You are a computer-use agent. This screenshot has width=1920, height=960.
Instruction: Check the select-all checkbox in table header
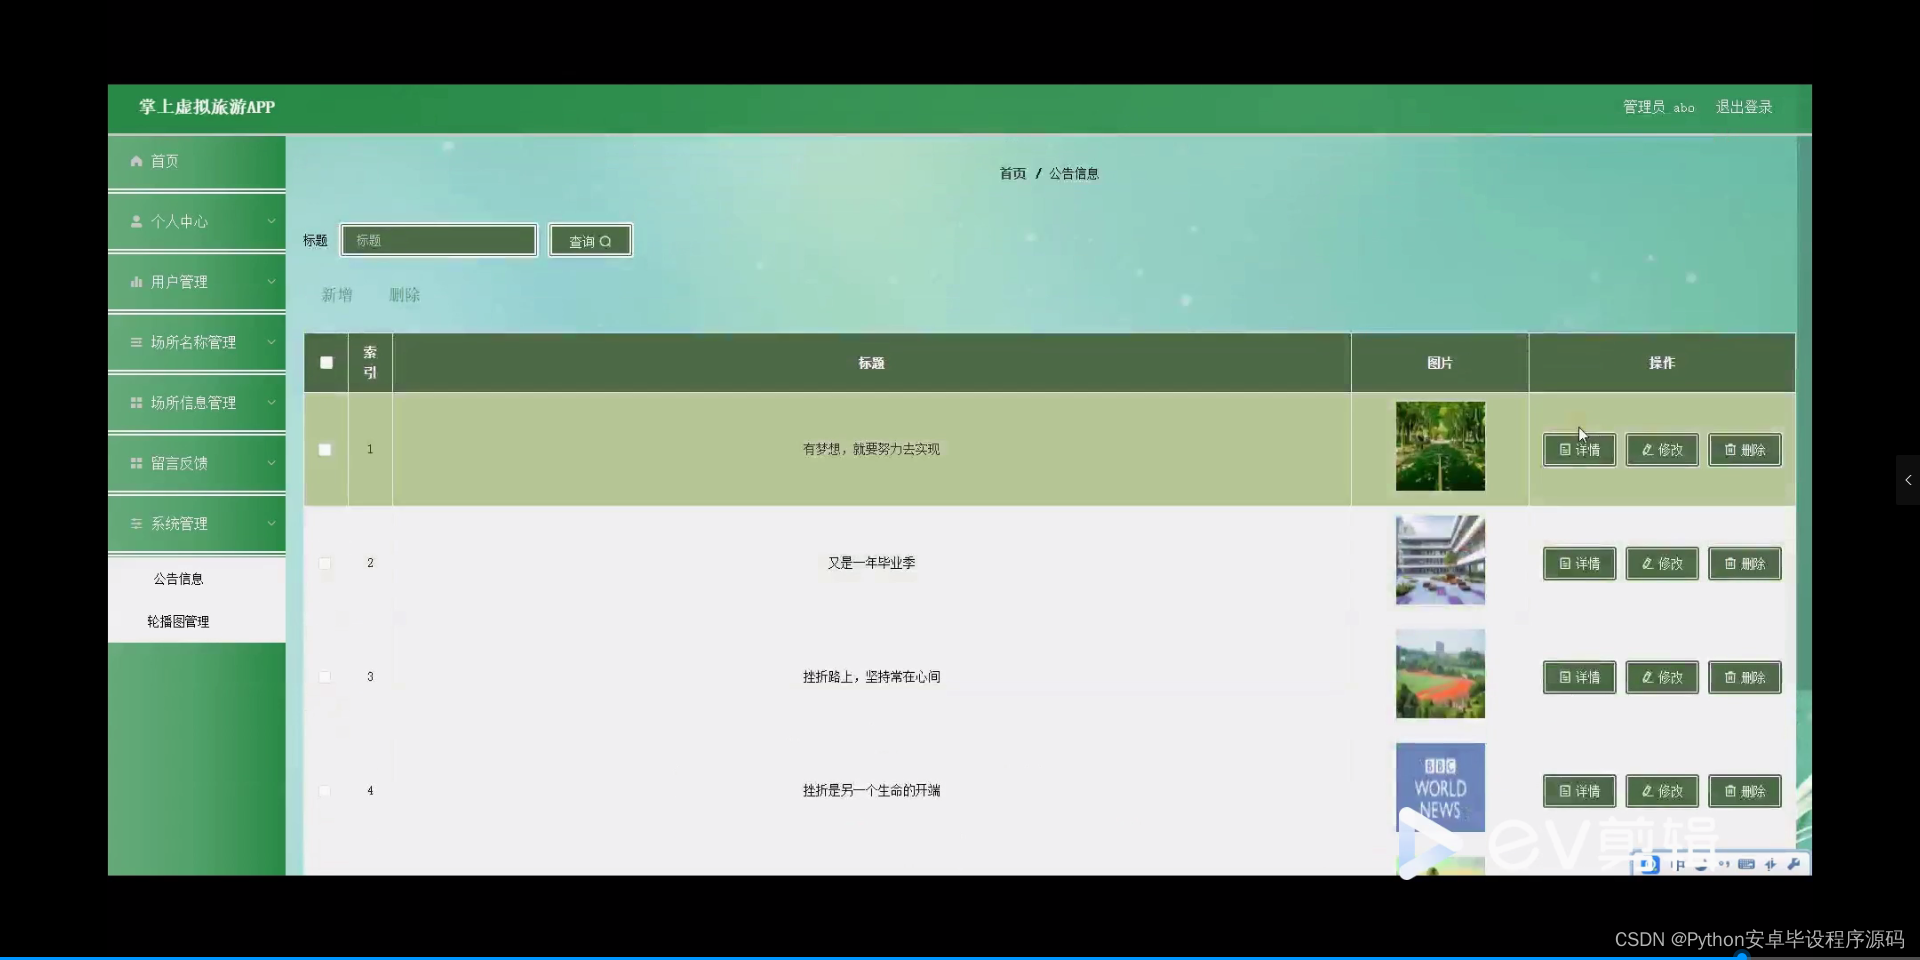point(325,363)
